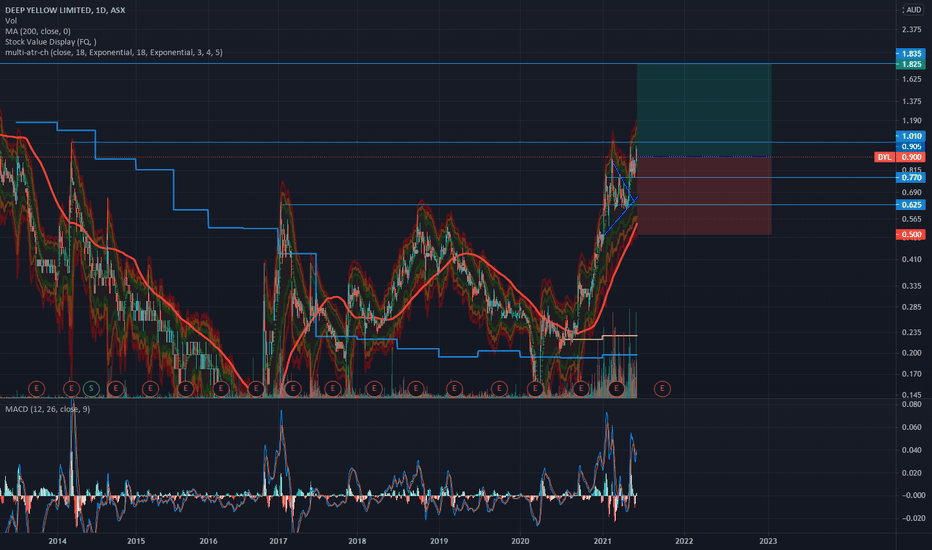Screen dimensions: 932x550
Task: Select the Vol indicator legend
Action: [x=11, y=21]
